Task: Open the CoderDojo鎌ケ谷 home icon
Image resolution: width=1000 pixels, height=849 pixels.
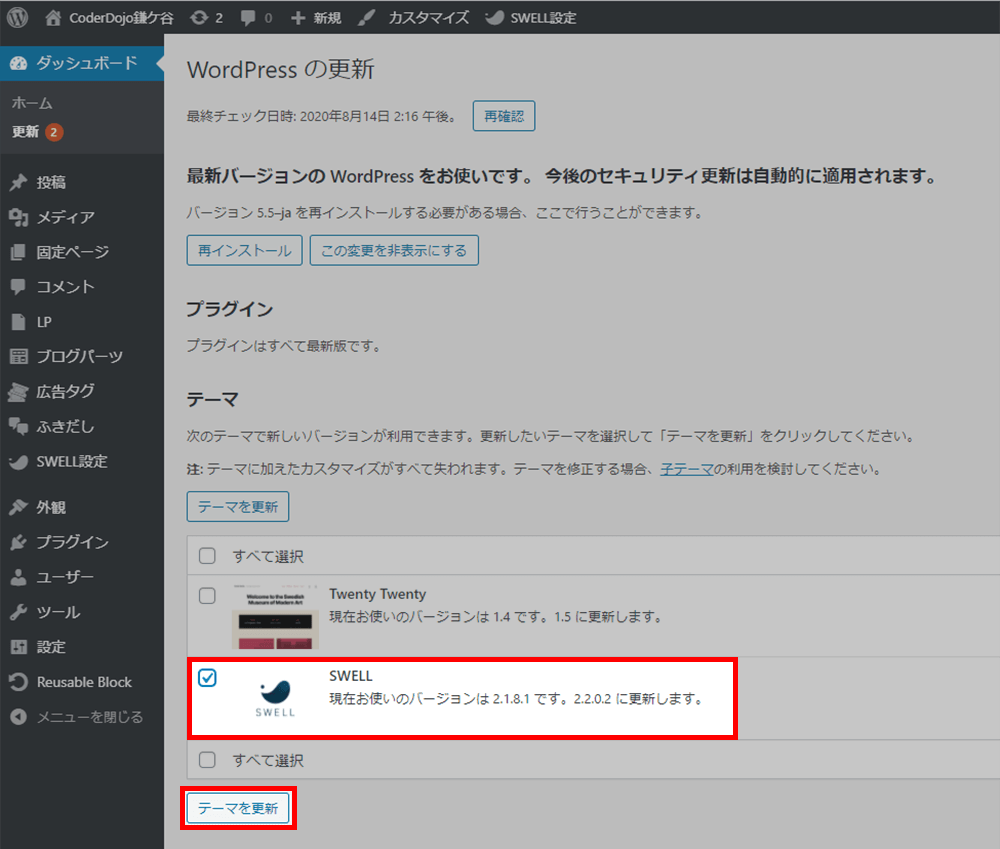Action: (53, 17)
